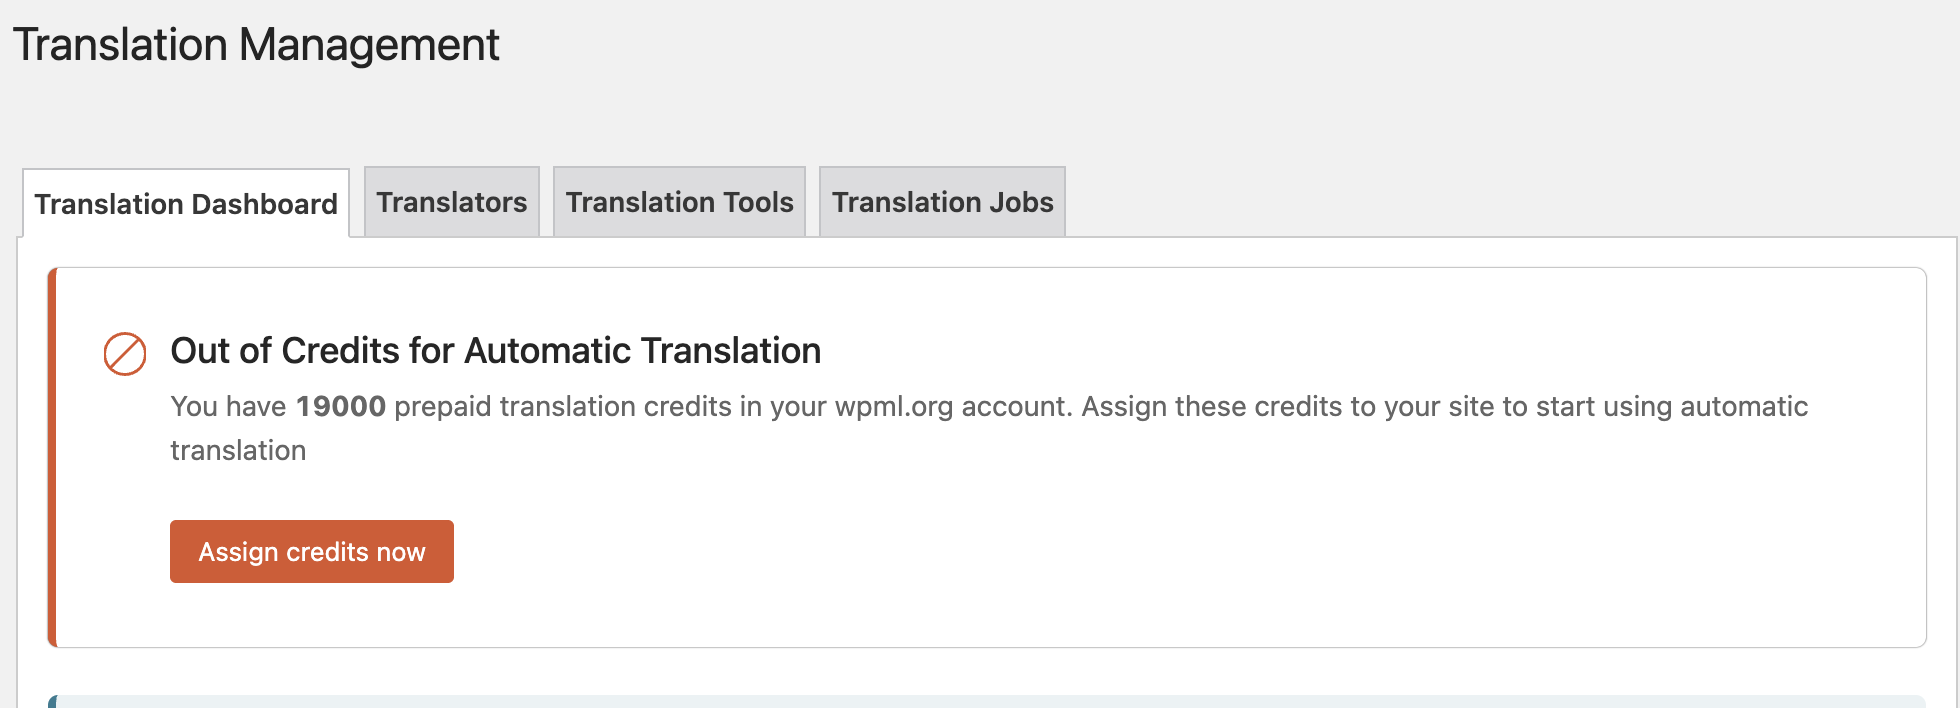Click the bold 19000 credits number
Screen dimensions: 1960x708
point(341,406)
